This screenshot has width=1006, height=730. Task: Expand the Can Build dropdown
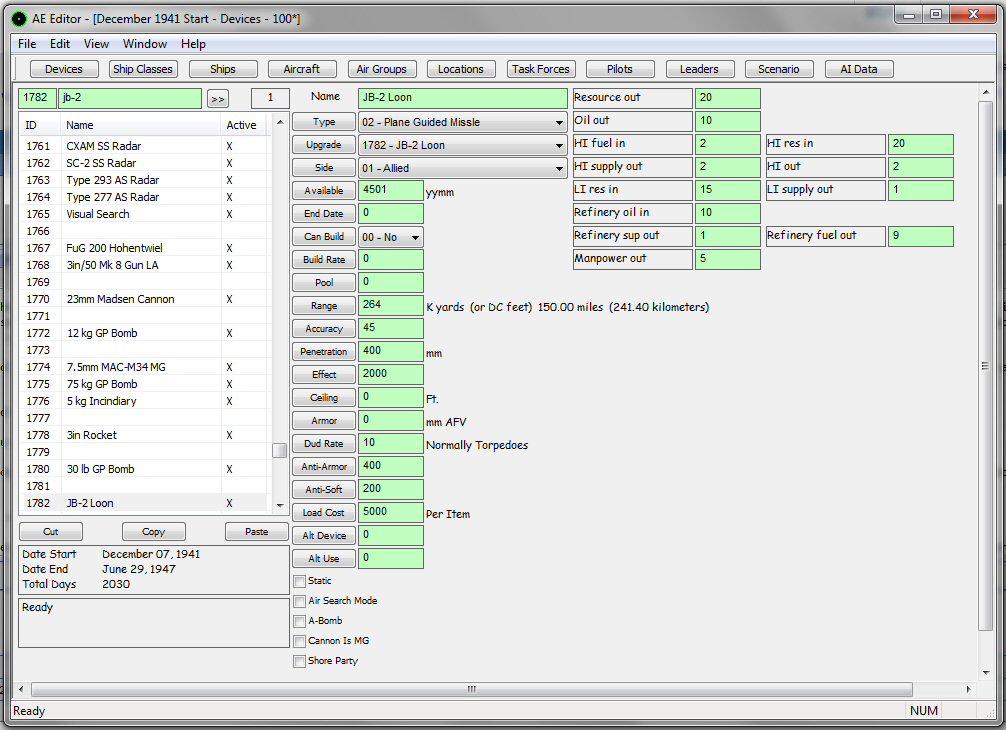point(390,237)
